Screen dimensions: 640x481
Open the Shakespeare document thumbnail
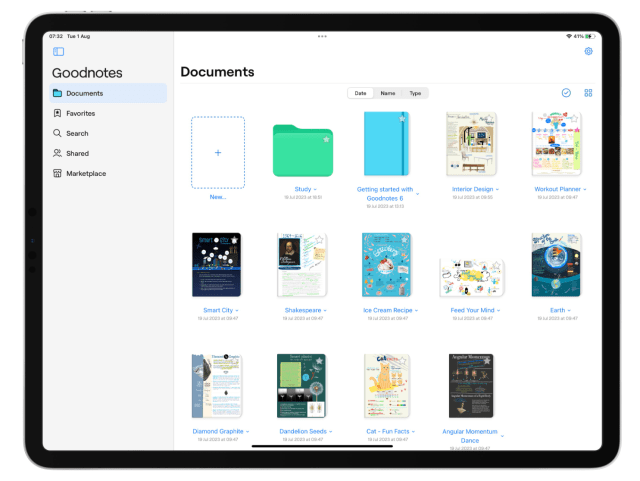(x=302, y=265)
